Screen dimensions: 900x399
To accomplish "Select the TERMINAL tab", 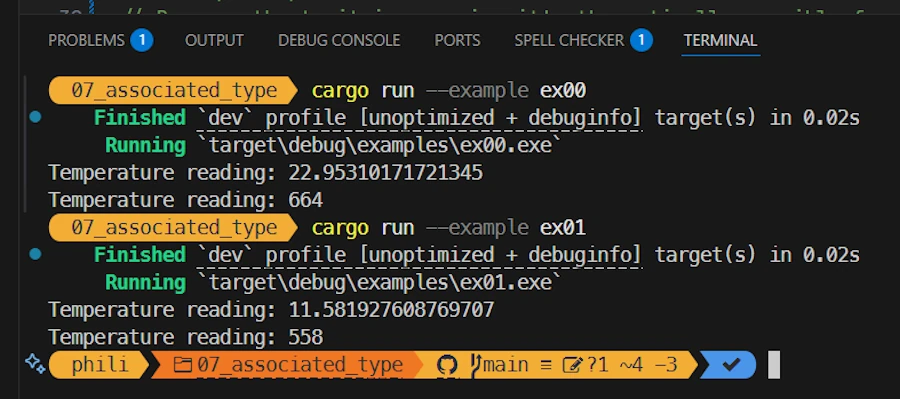I will coord(720,40).
